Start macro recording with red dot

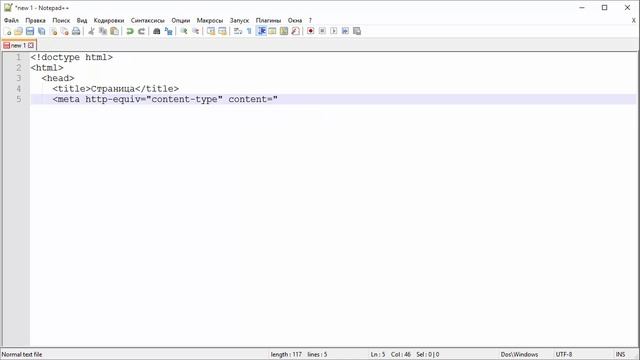[x=311, y=31]
